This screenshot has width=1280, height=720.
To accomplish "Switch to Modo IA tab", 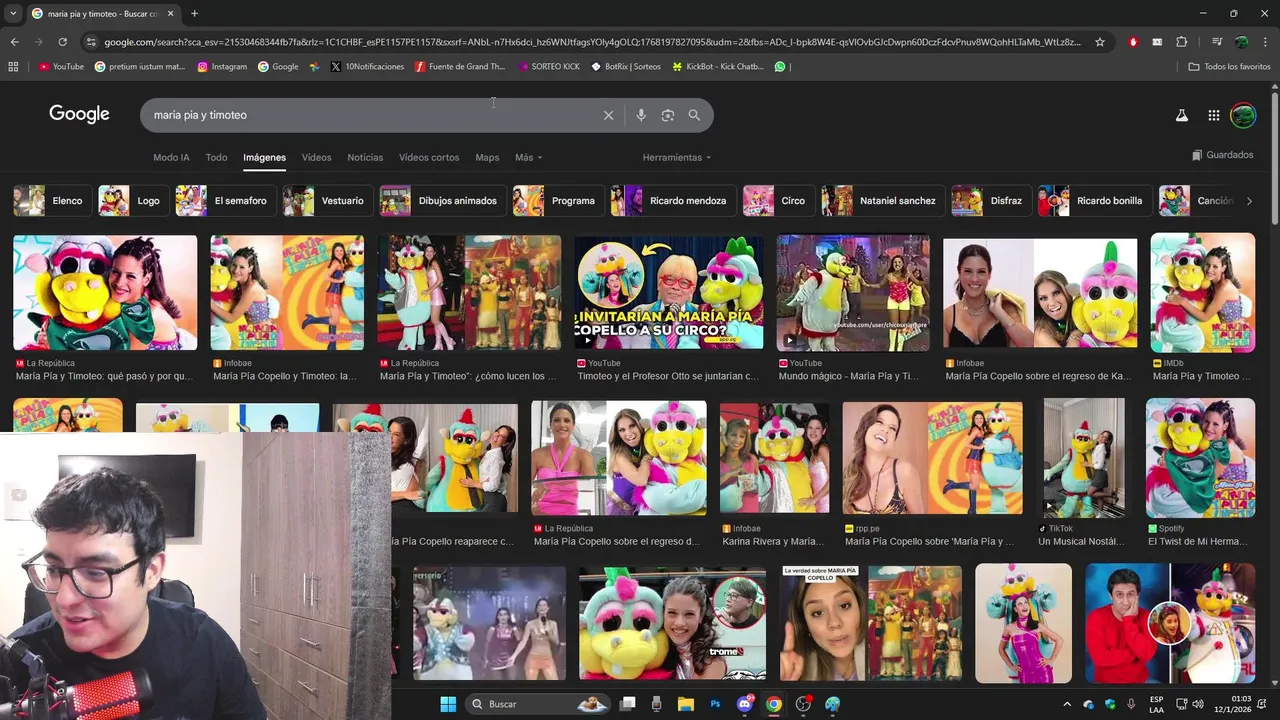I will point(171,157).
